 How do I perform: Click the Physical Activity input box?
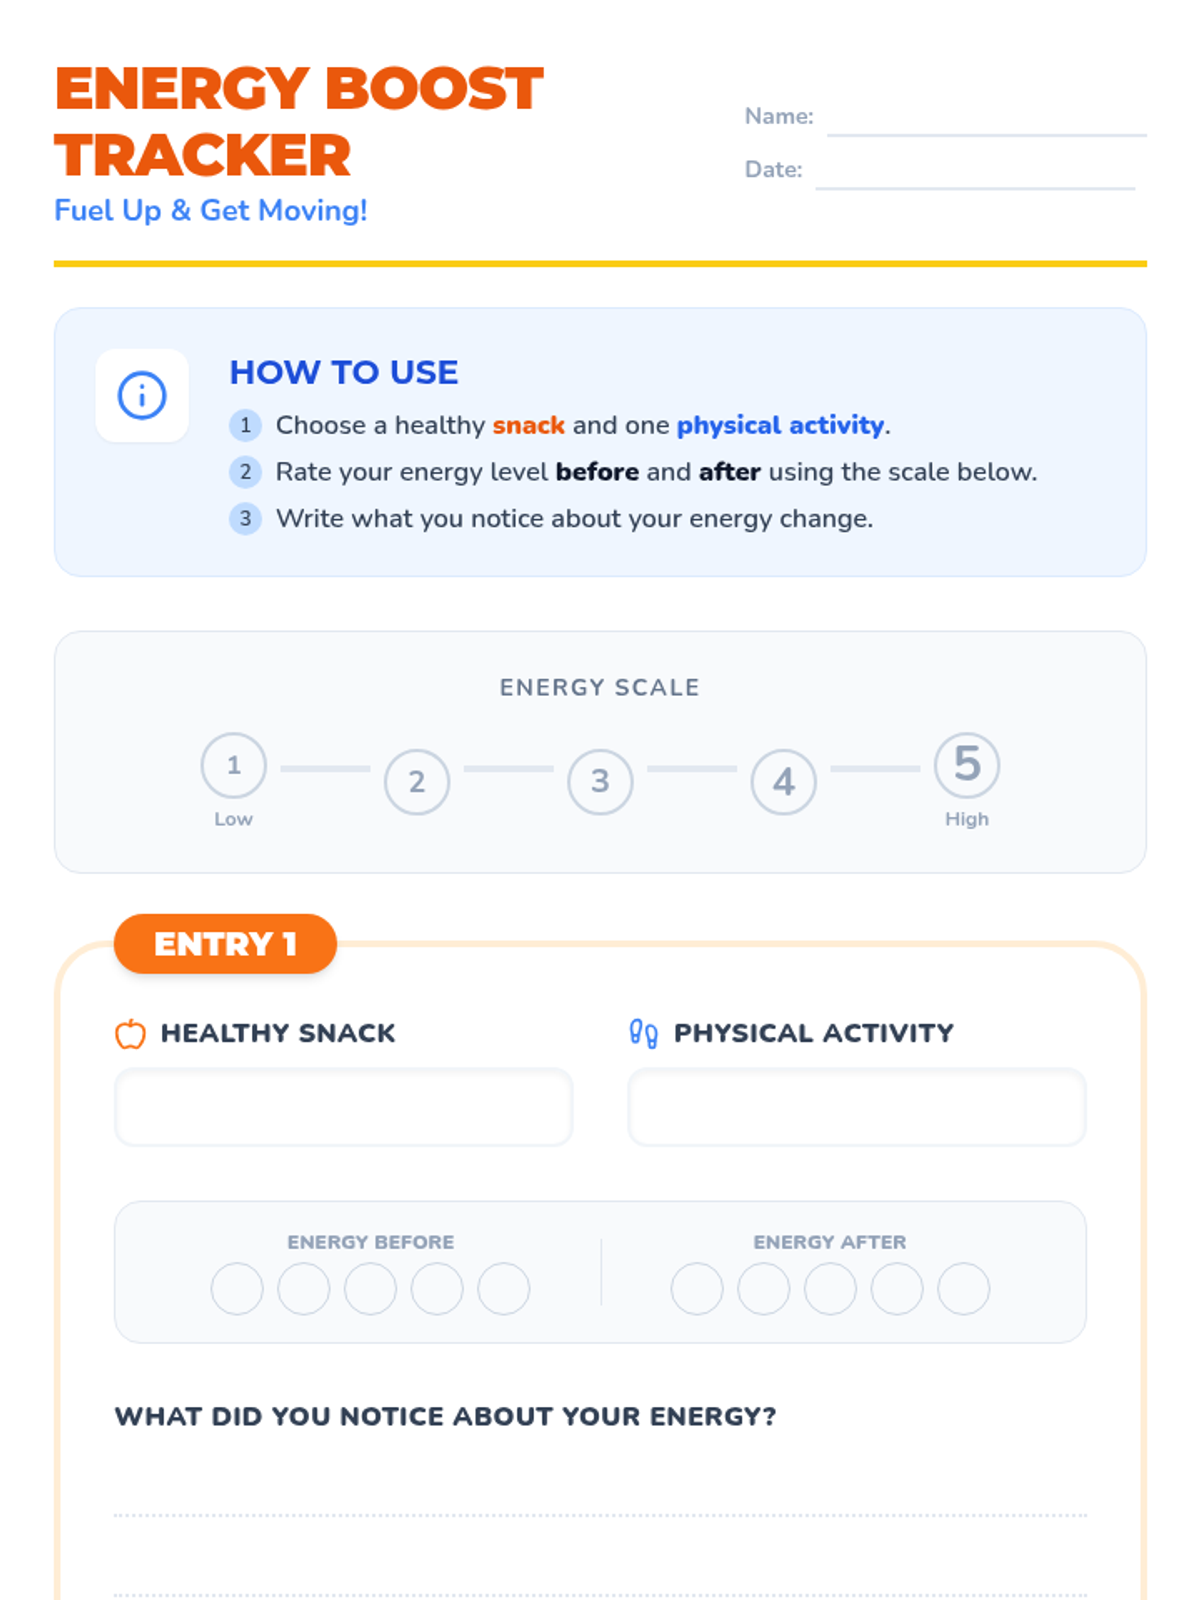coord(857,1107)
